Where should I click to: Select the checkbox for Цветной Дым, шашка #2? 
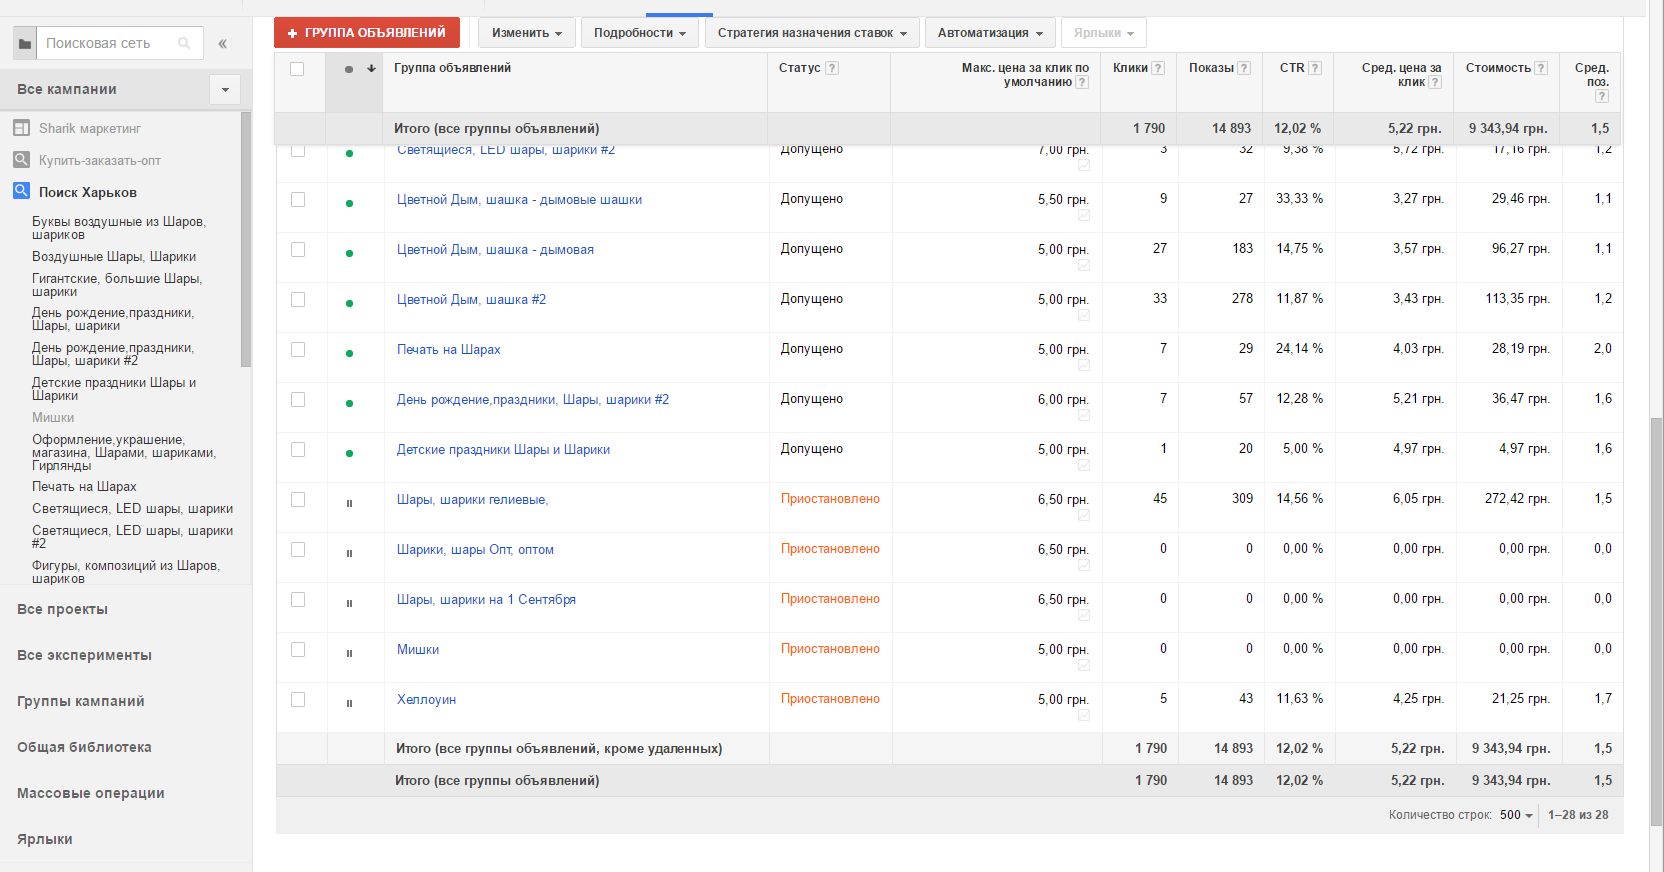pyautogui.click(x=298, y=299)
